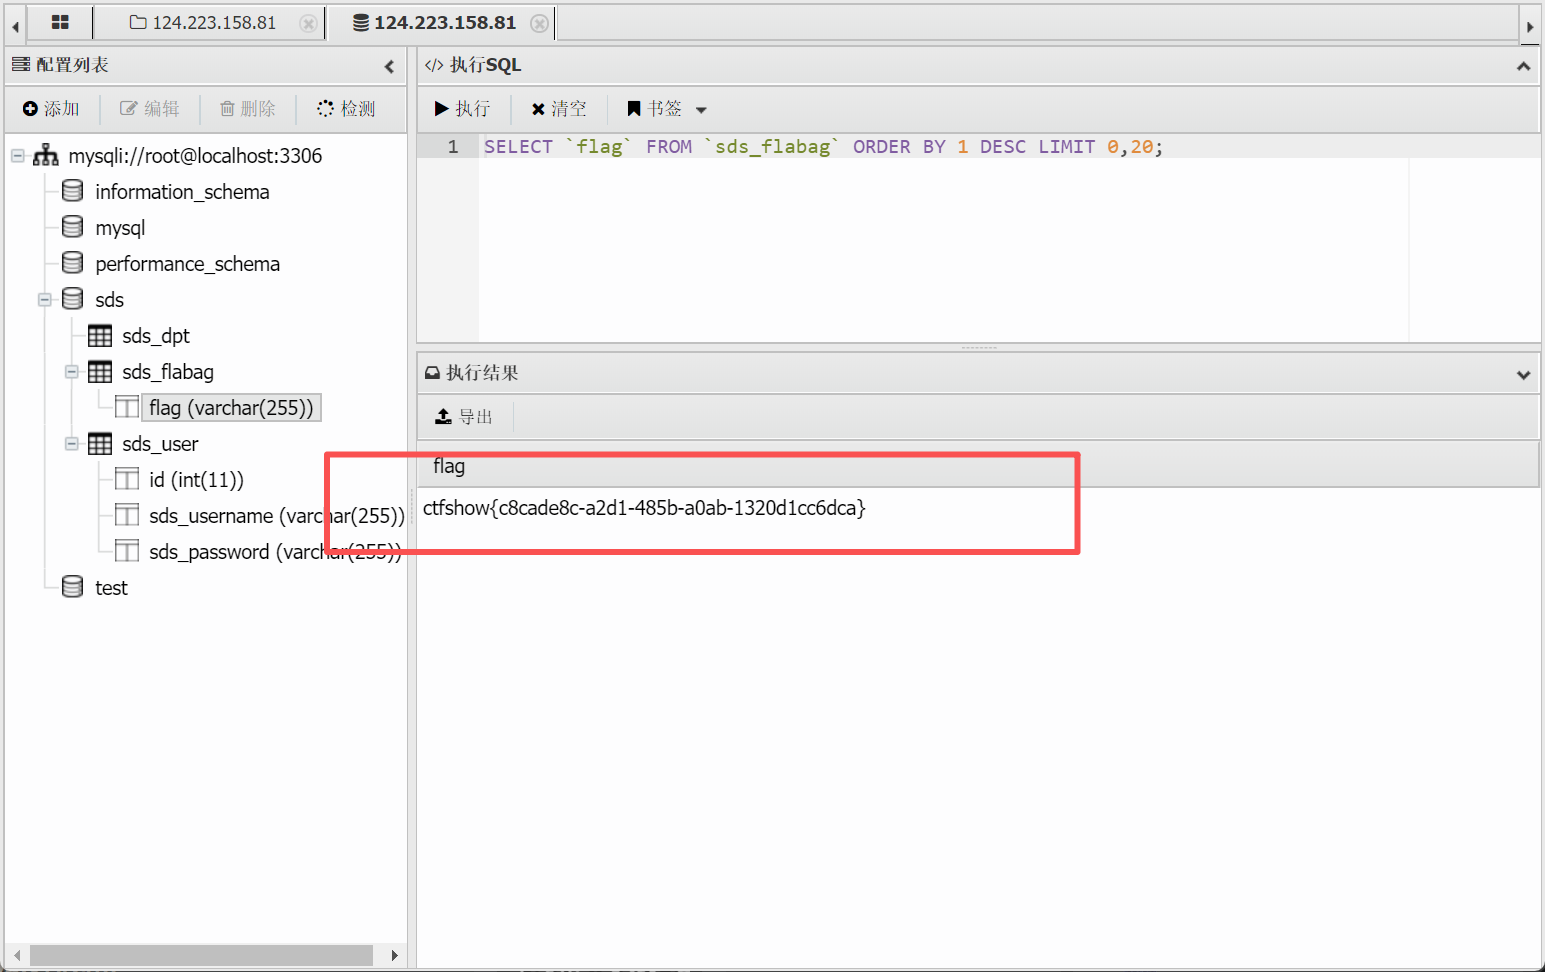Select the sds_flabag table
Image resolution: width=1545 pixels, height=972 pixels.
(168, 371)
